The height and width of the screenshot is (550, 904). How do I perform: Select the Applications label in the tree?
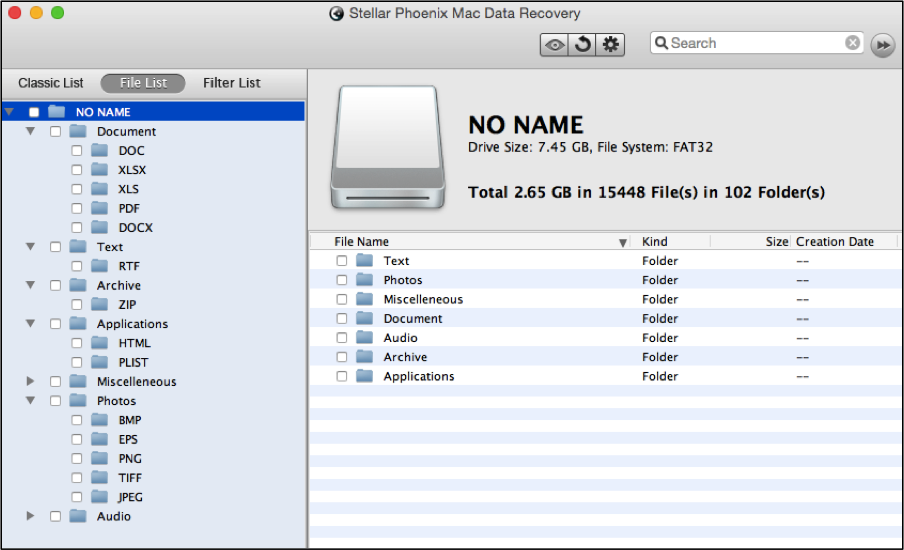[133, 324]
